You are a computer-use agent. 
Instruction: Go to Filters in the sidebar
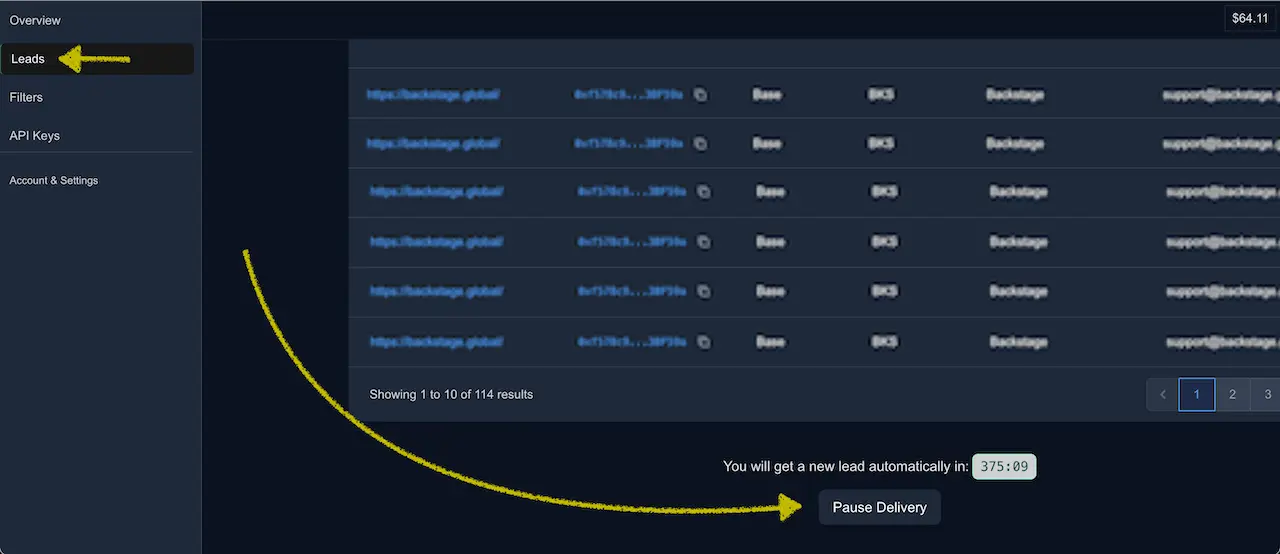point(26,97)
